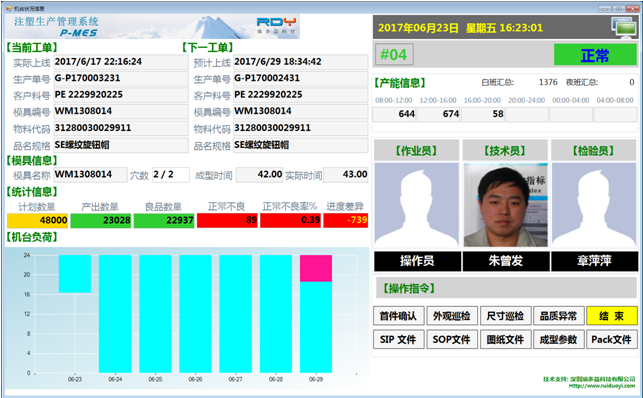The width and height of the screenshot is (643, 398).
Task: Open the technician photo of 朱曾发
Action: tap(505, 205)
